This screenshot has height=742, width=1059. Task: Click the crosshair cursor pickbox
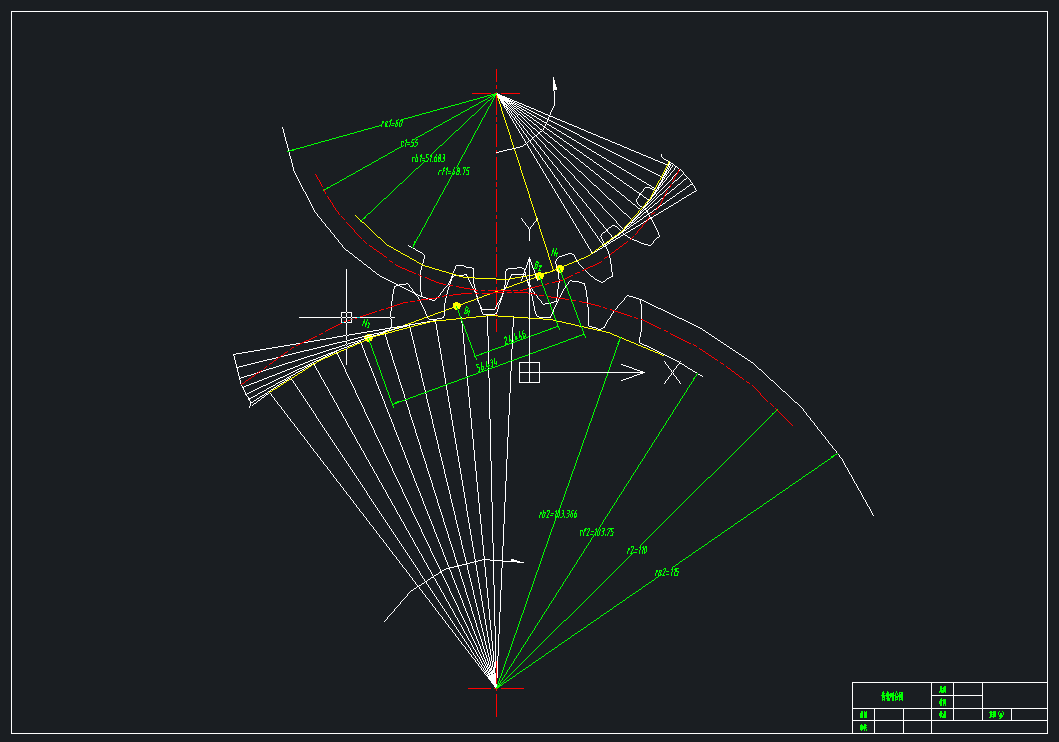coord(346,317)
